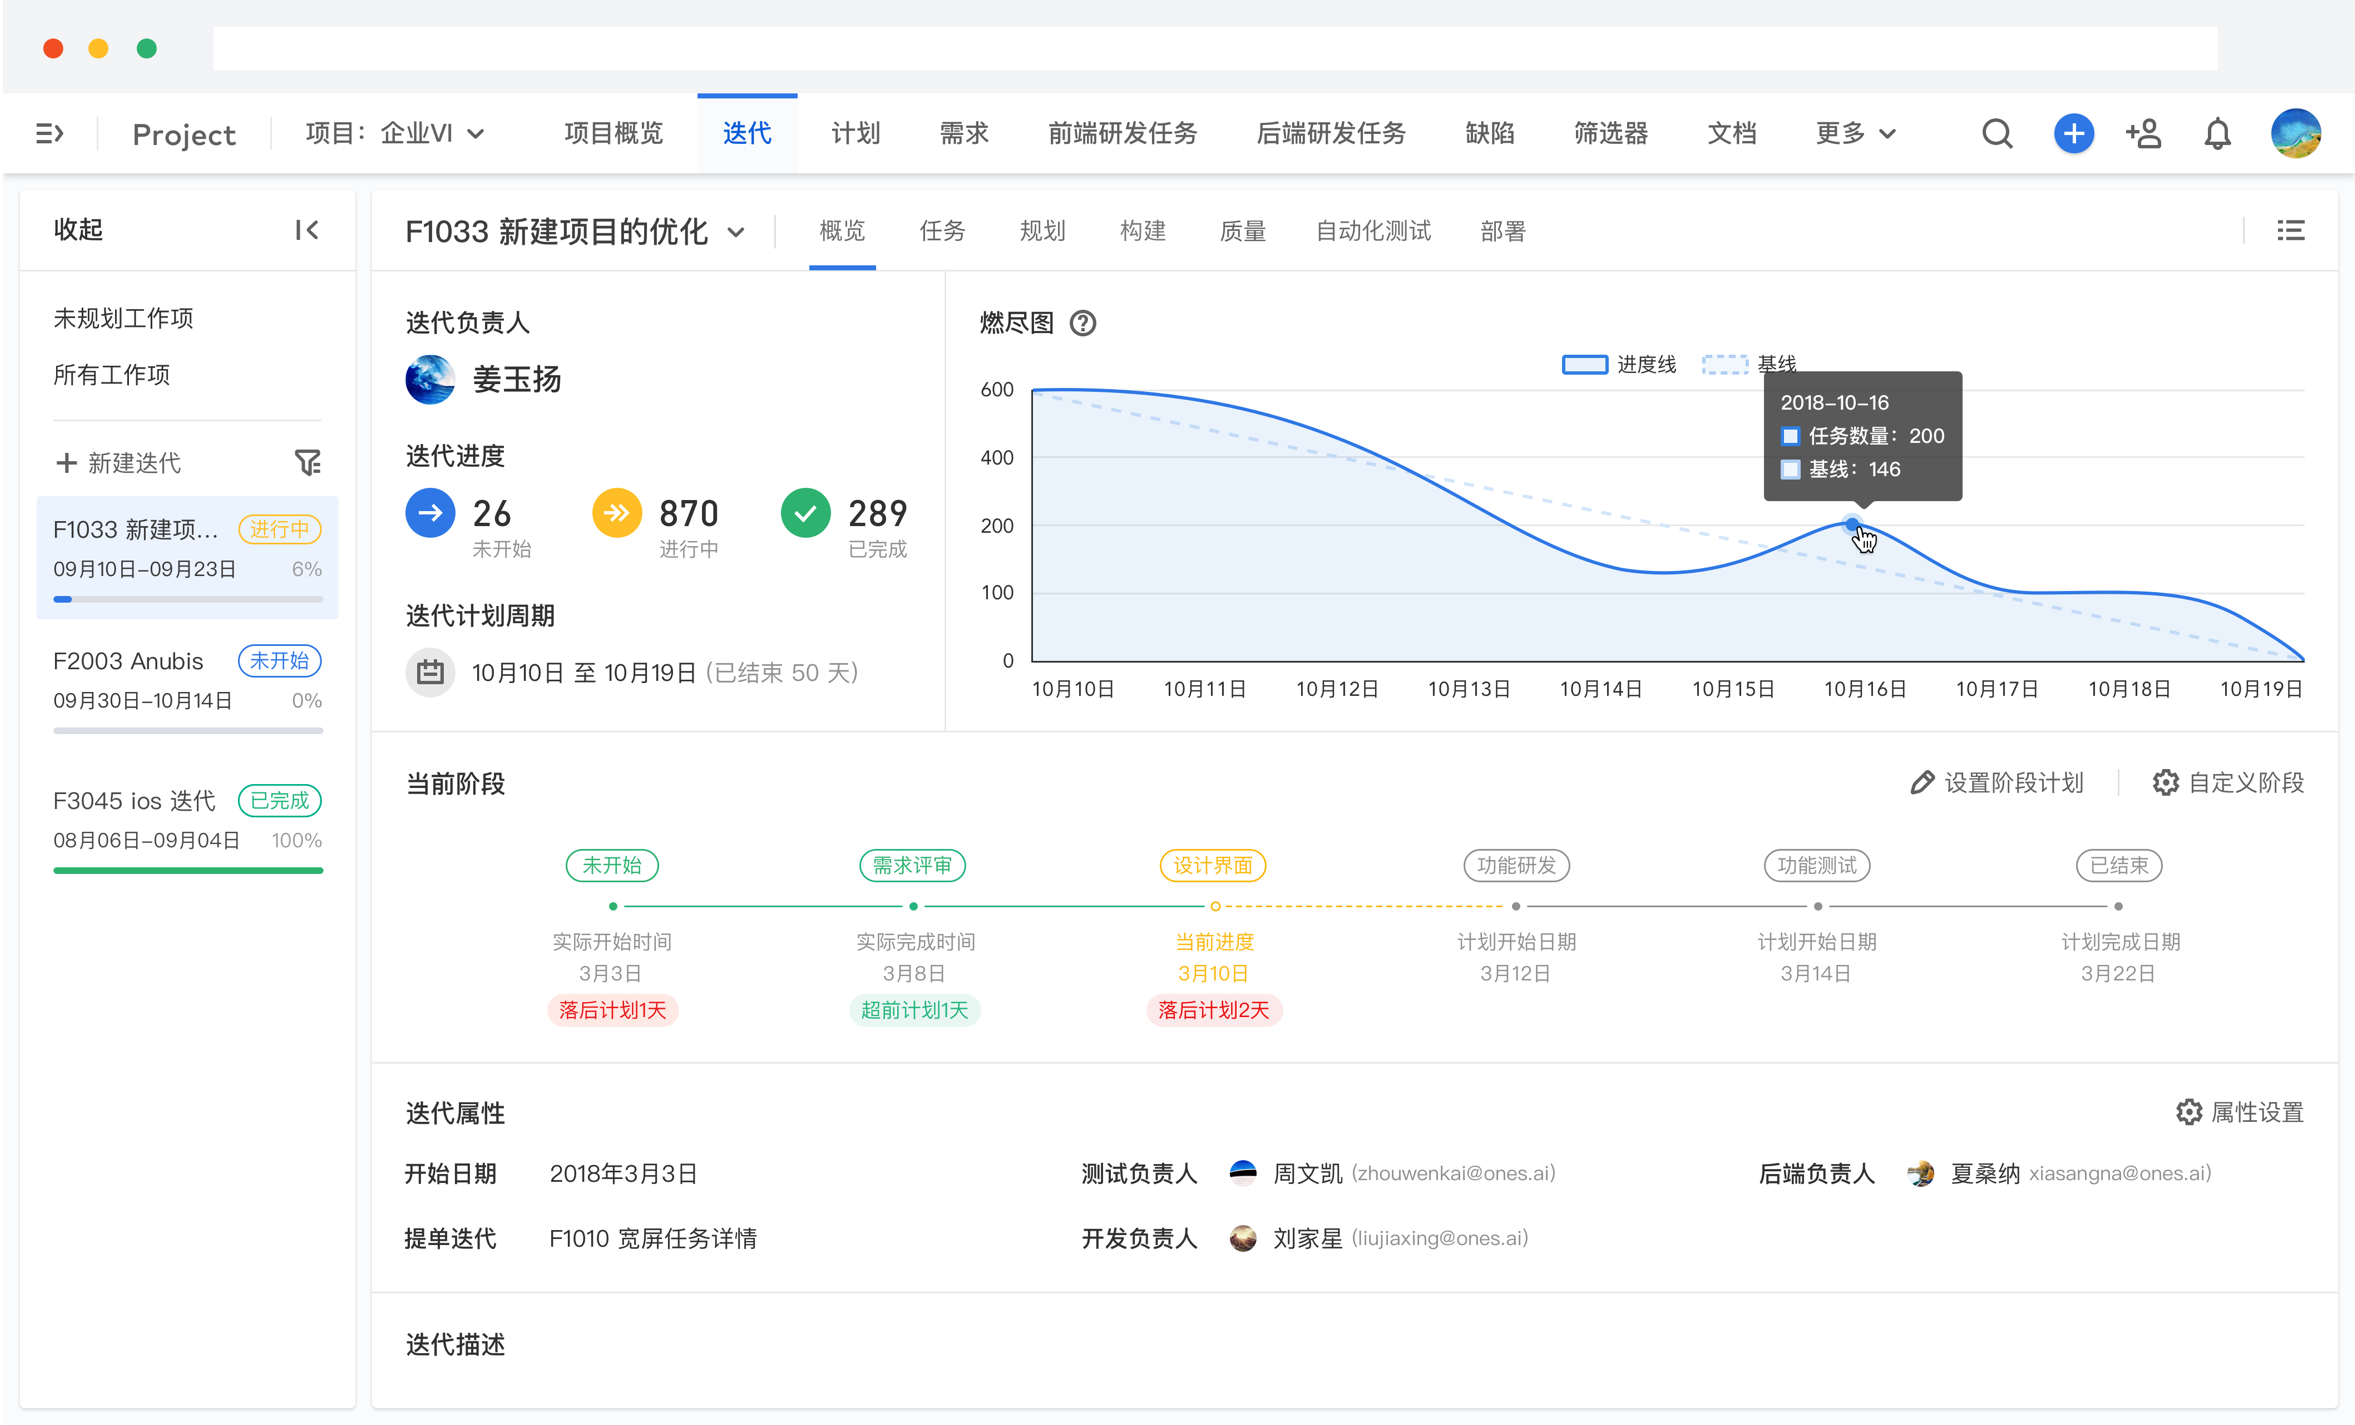Image resolution: width=2355 pixels, height=1425 pixels.
Task: Click the search magnifier icon
Action: (x=1996, y=133)
